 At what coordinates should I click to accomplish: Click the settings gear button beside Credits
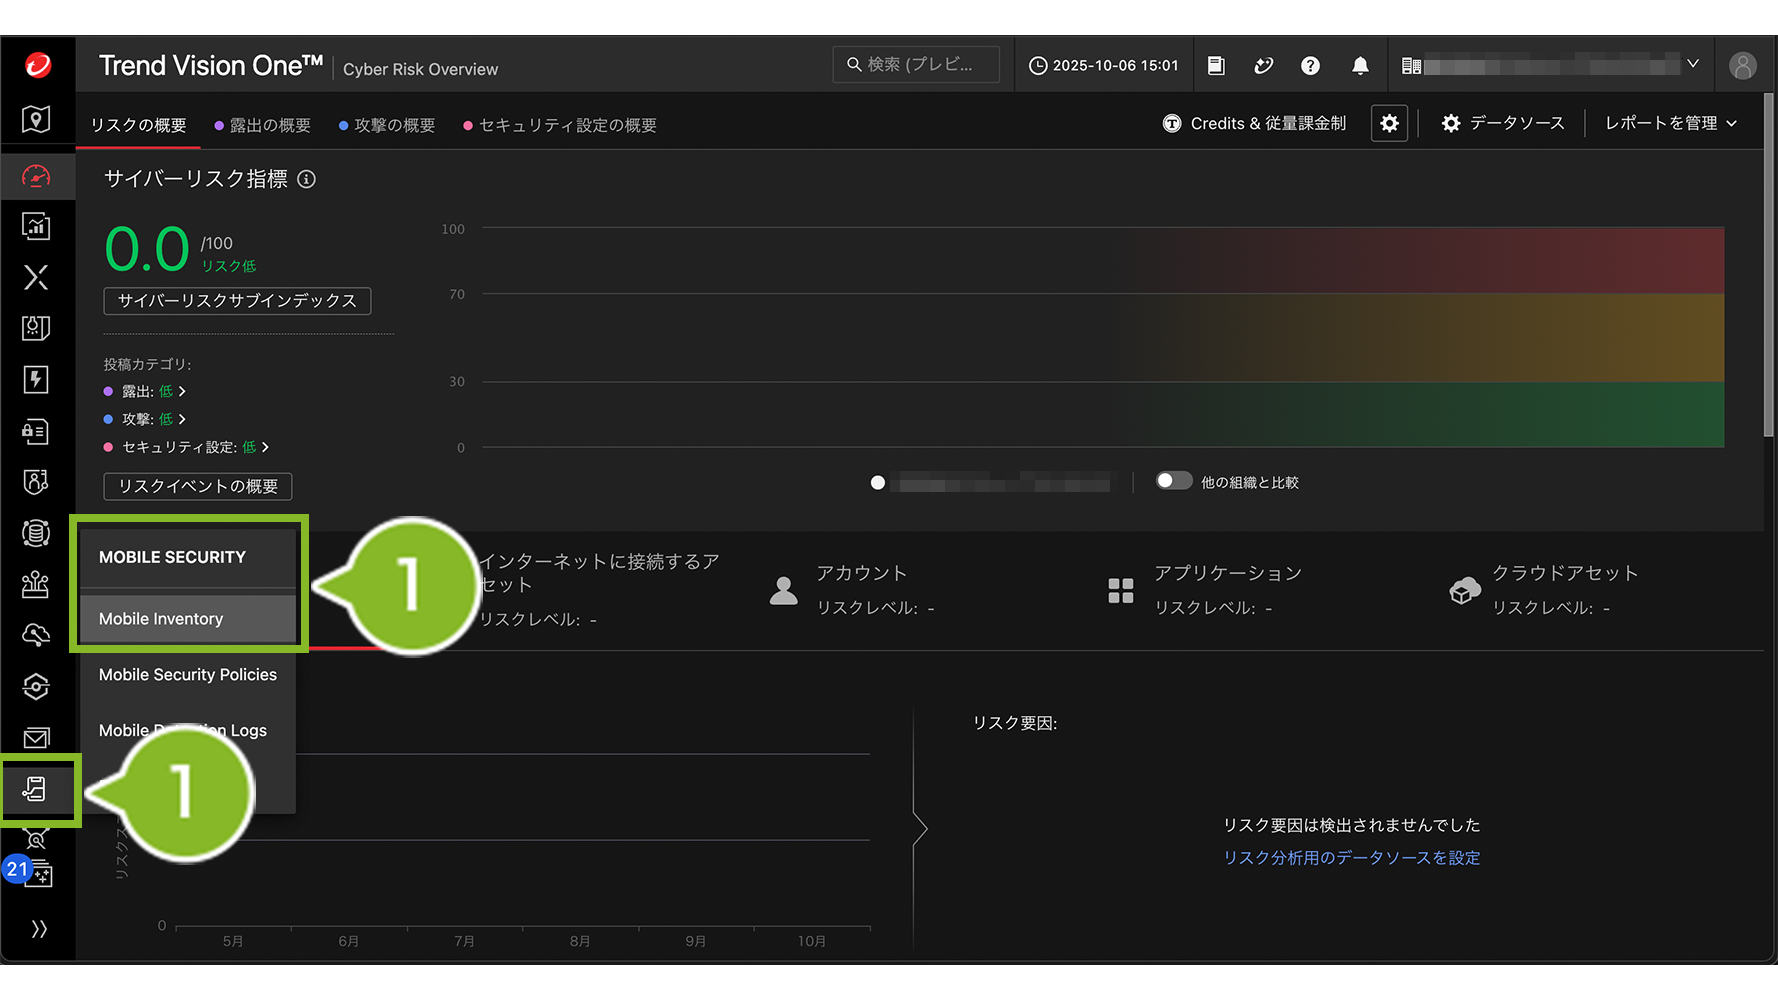(x=1389, y=123)
